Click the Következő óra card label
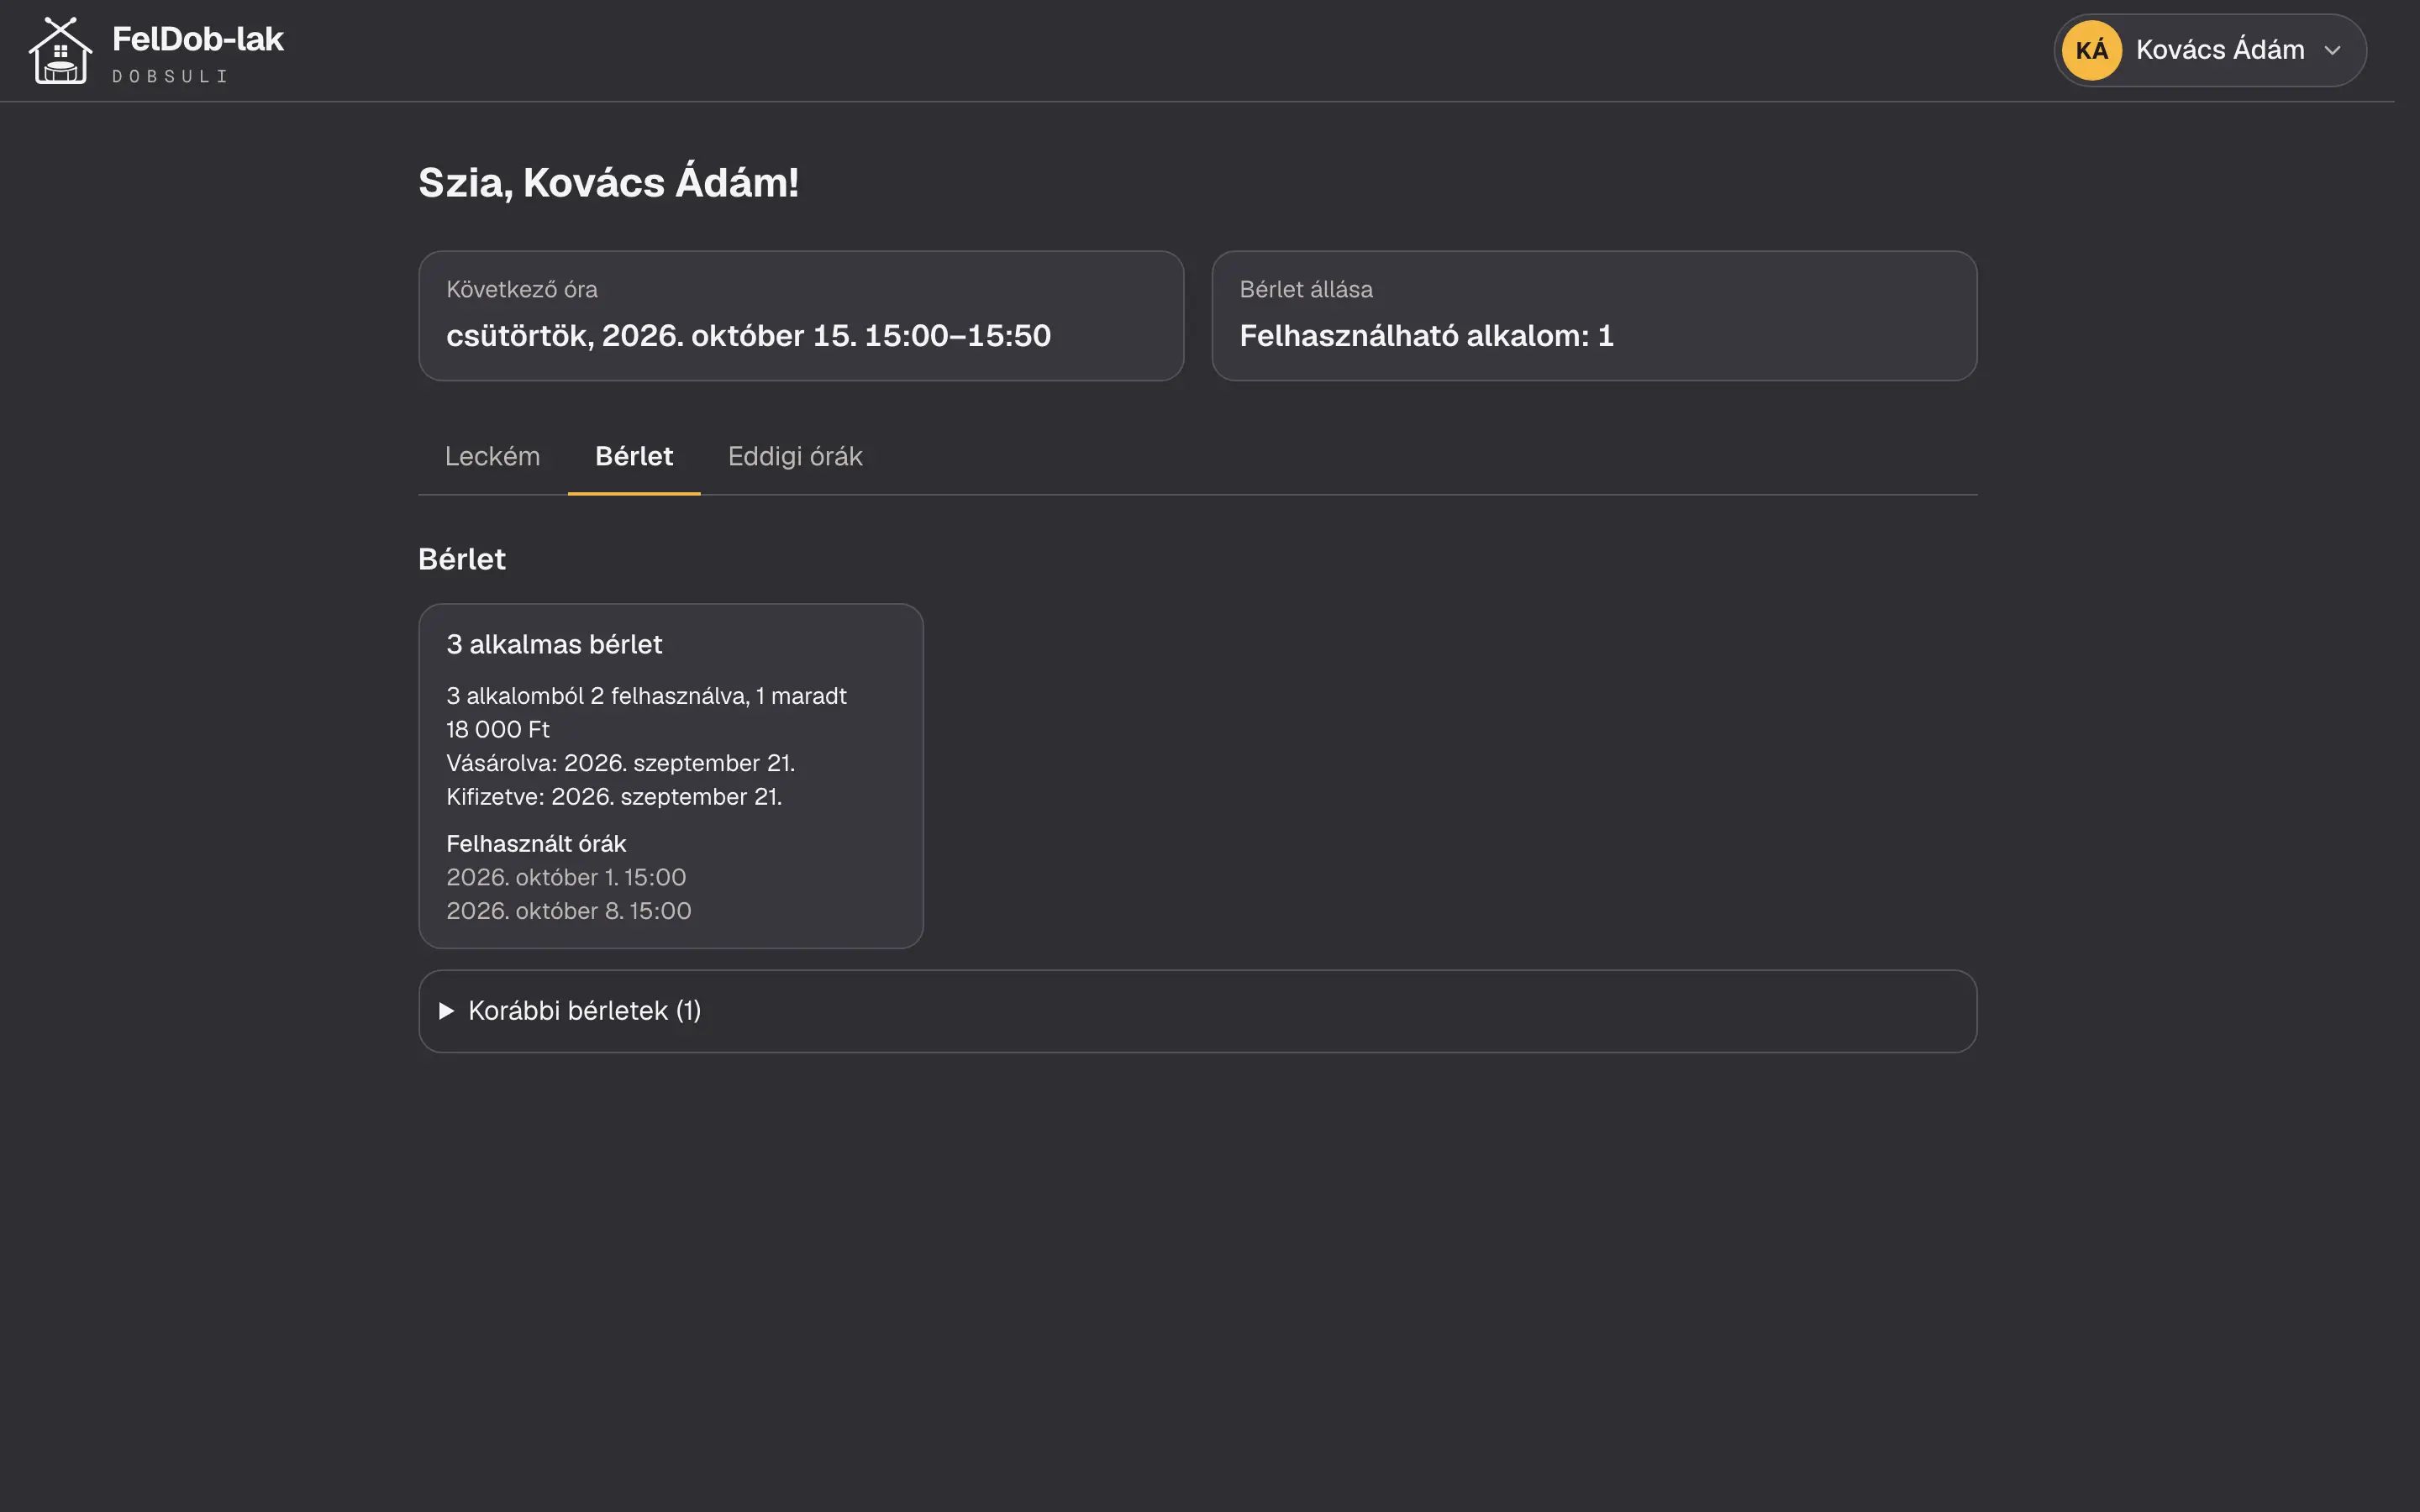Viewport: 2420px width, 1512px height. click(x=522, y=290)
